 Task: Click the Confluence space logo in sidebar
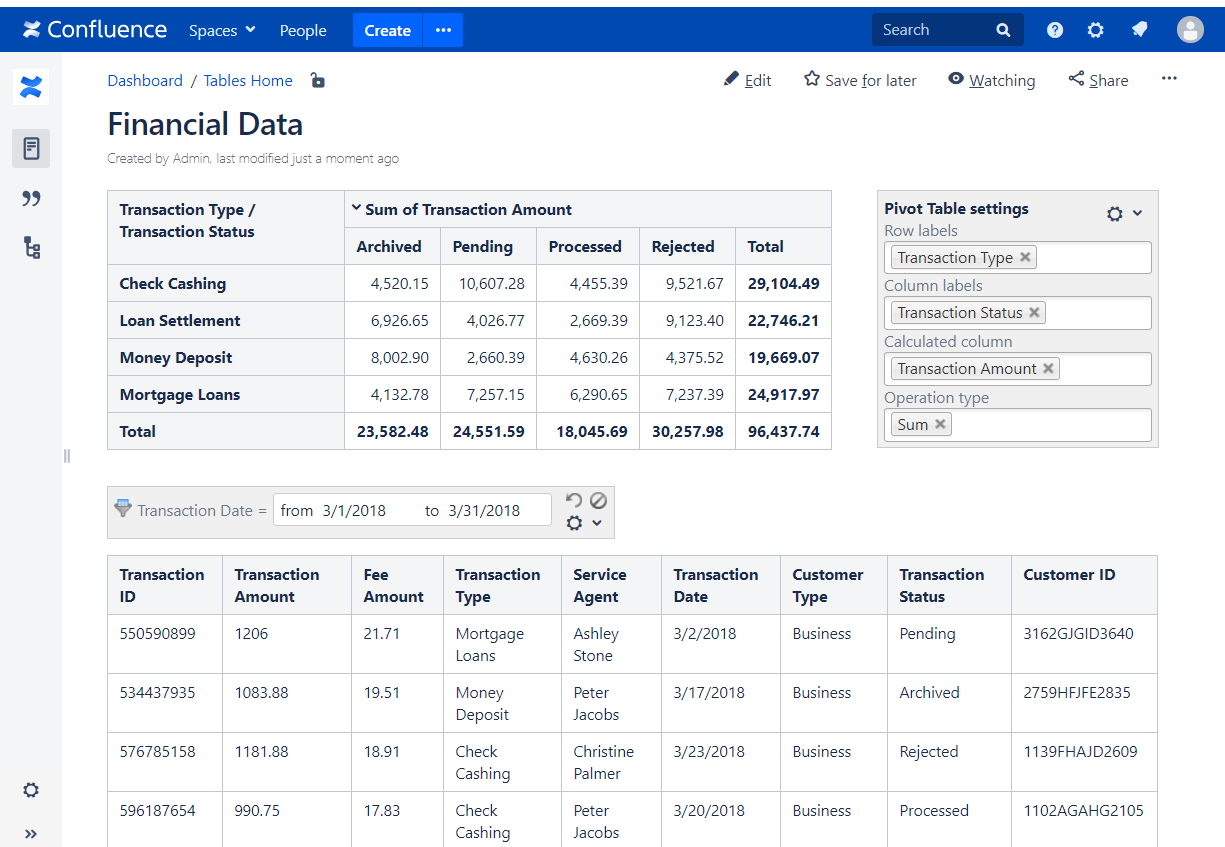31,87
